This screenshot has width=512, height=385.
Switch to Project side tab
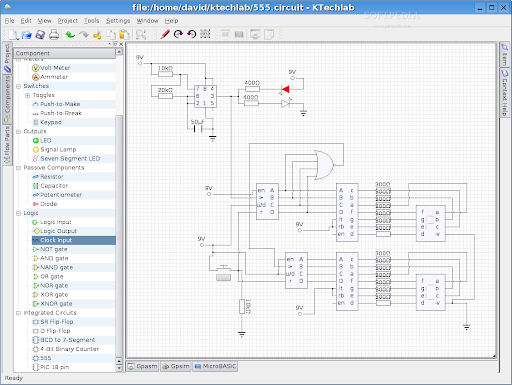point(7,58)
